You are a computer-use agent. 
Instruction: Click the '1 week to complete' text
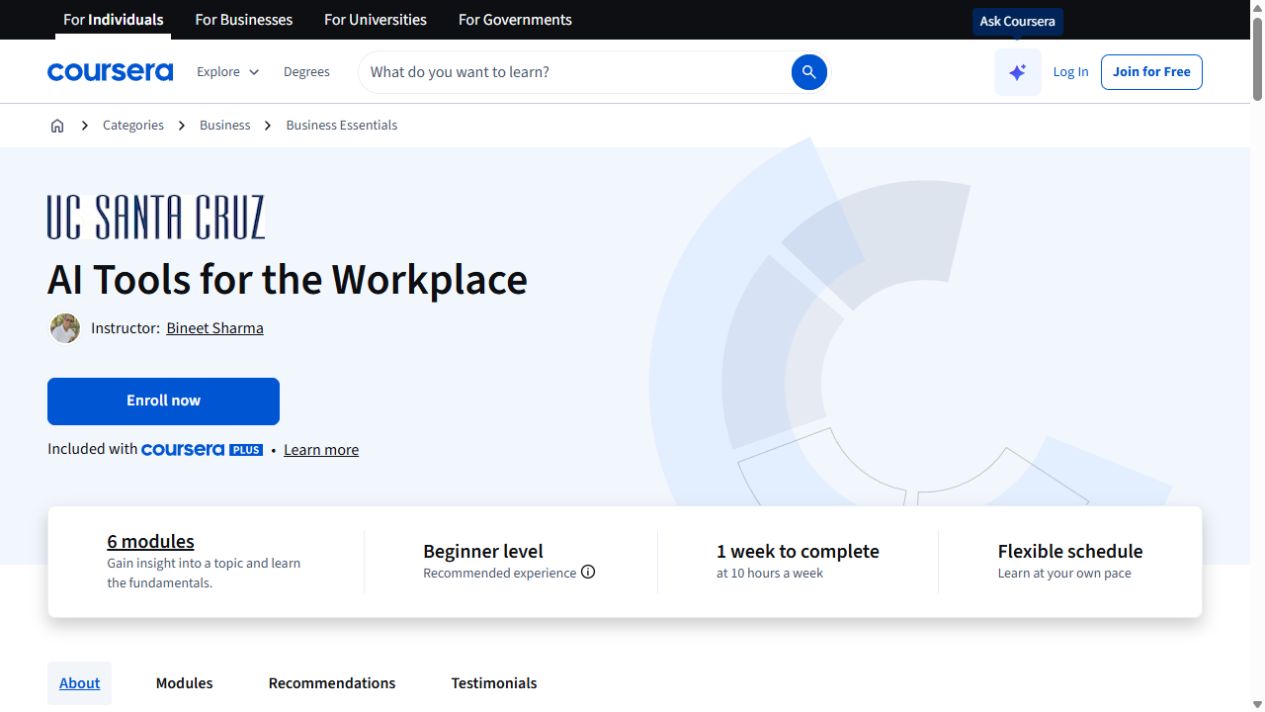798,551
